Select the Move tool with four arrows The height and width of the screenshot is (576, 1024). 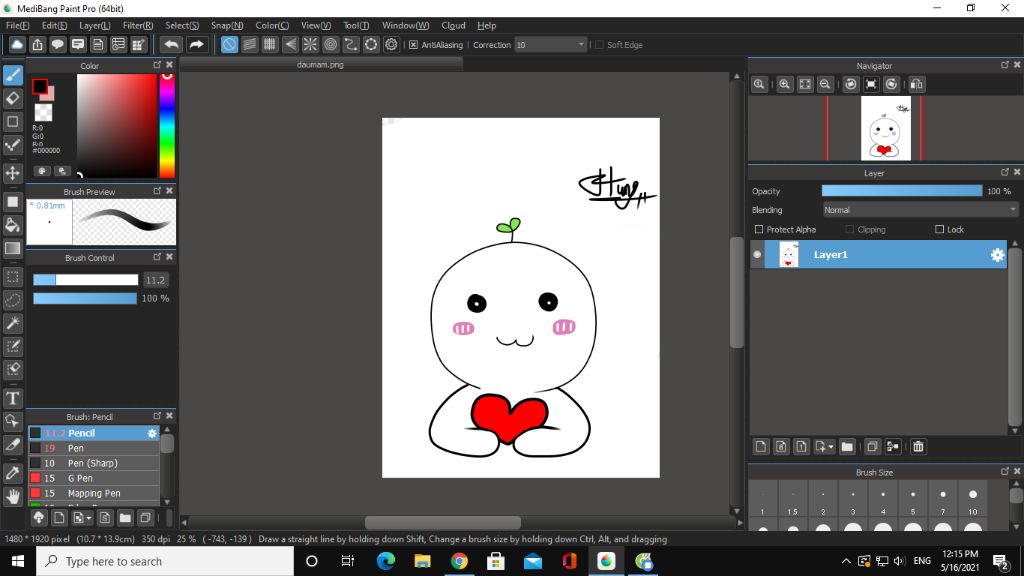tap(13, 173)
